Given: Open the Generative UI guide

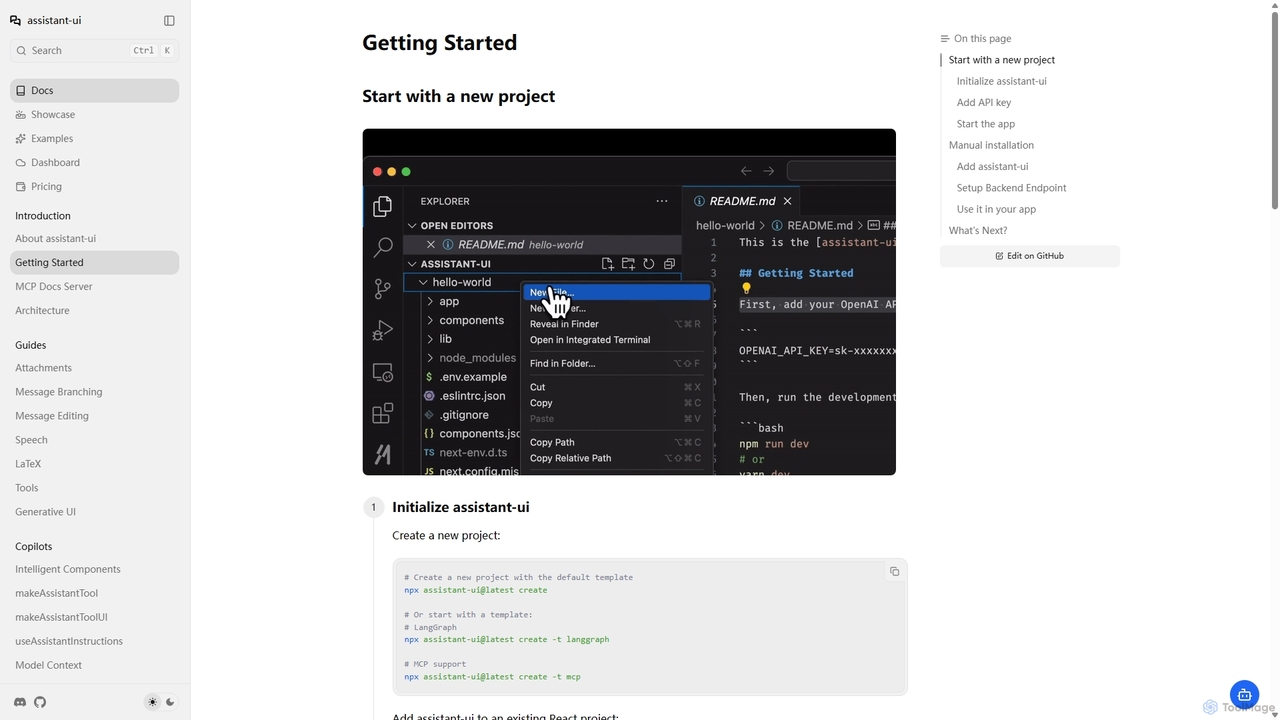Looking at the screenshot, I should tap(94, 511).
